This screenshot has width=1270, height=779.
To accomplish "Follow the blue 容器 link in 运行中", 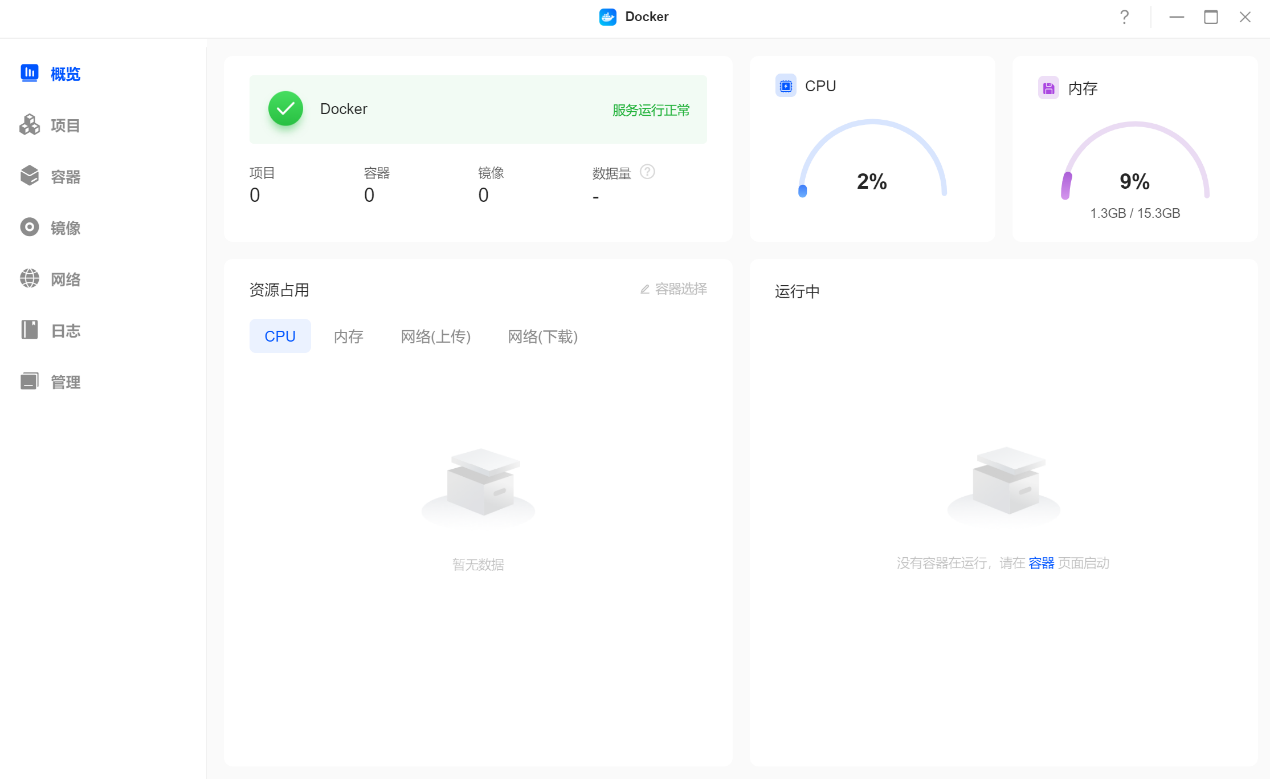I will tap(1042, 563).
